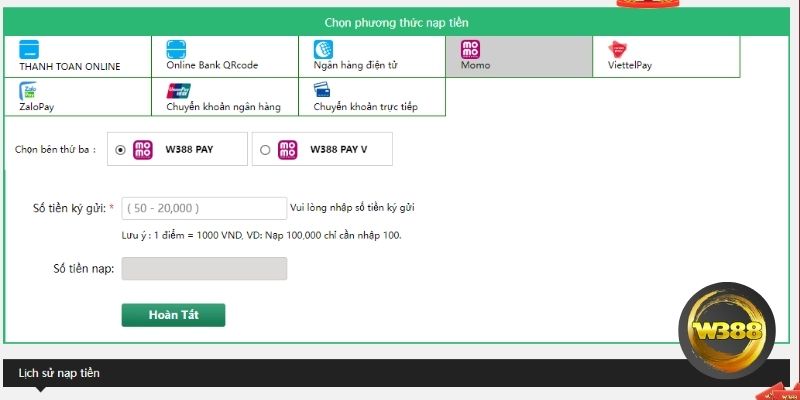This screenshot has height=400, width=800.
Task: Choose the Ngân hàng điện tử tab
Action: (372, 57)
